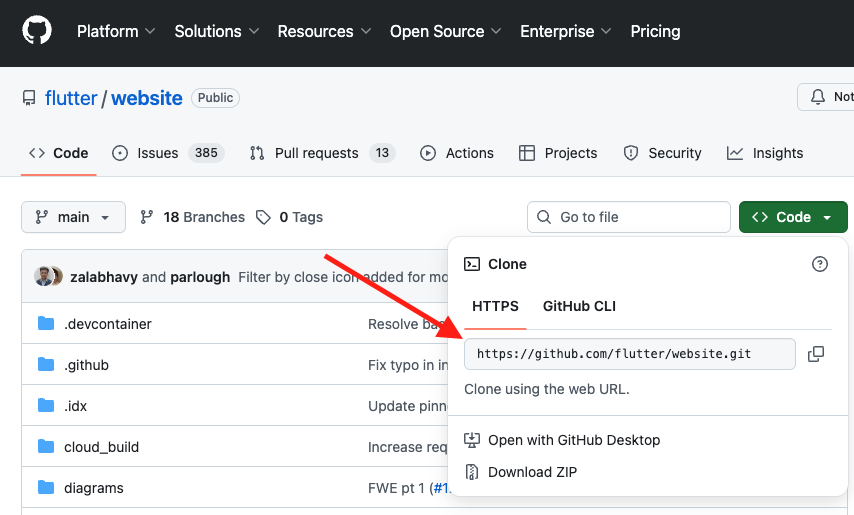Click the folder icon beside .github
Image resolution: width=854 pixels, height=515 pixels.
click(46, 364)
